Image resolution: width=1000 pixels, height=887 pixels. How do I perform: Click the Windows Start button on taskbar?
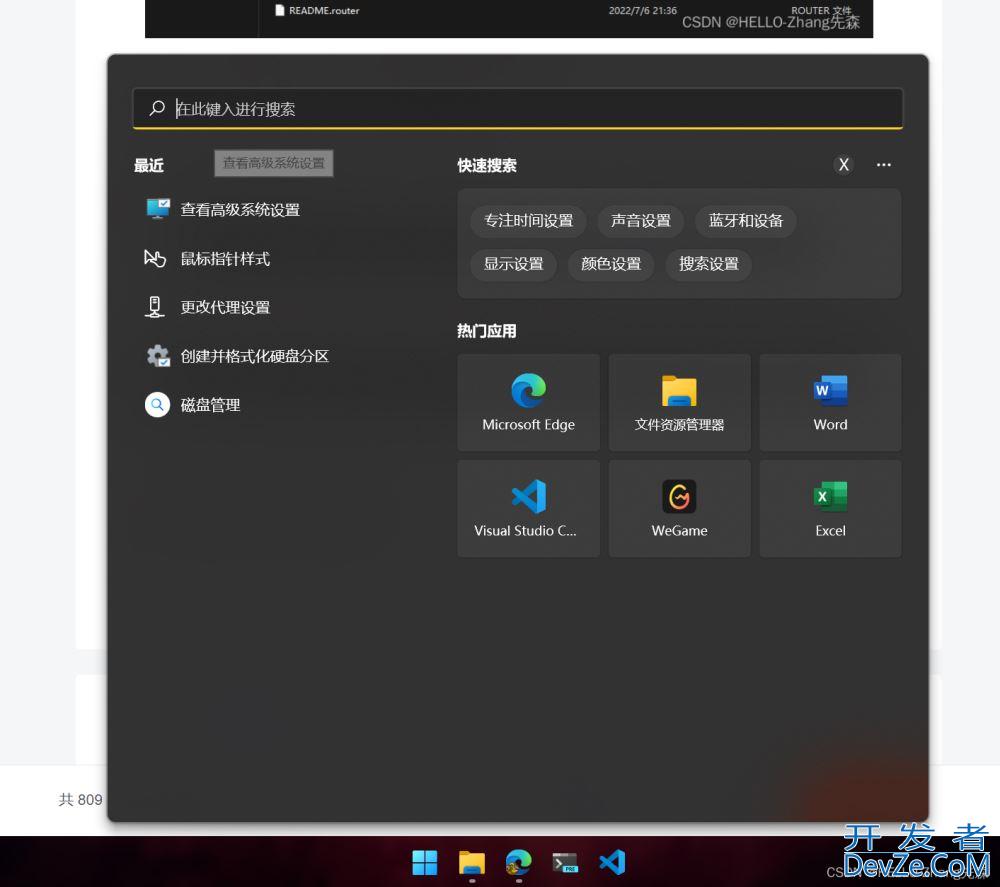point(425,863)
